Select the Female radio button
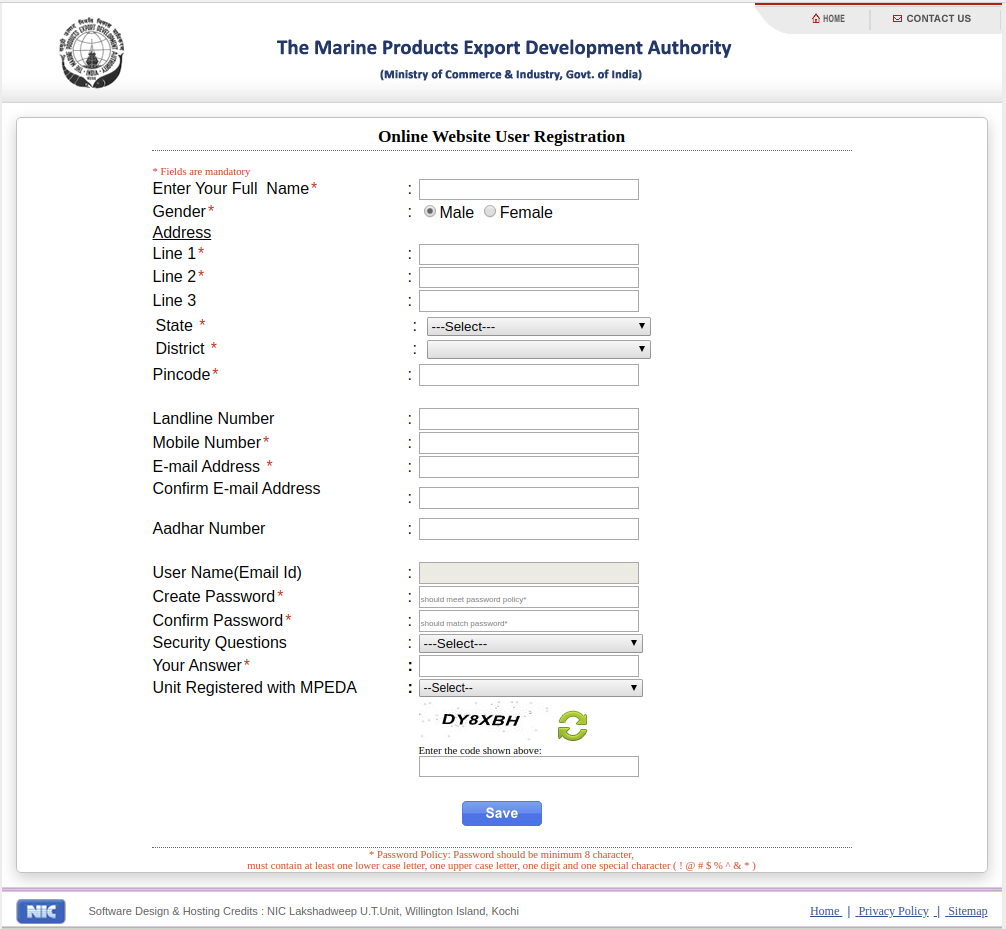Screen dimensions: 1006x929 click(489, 211)
